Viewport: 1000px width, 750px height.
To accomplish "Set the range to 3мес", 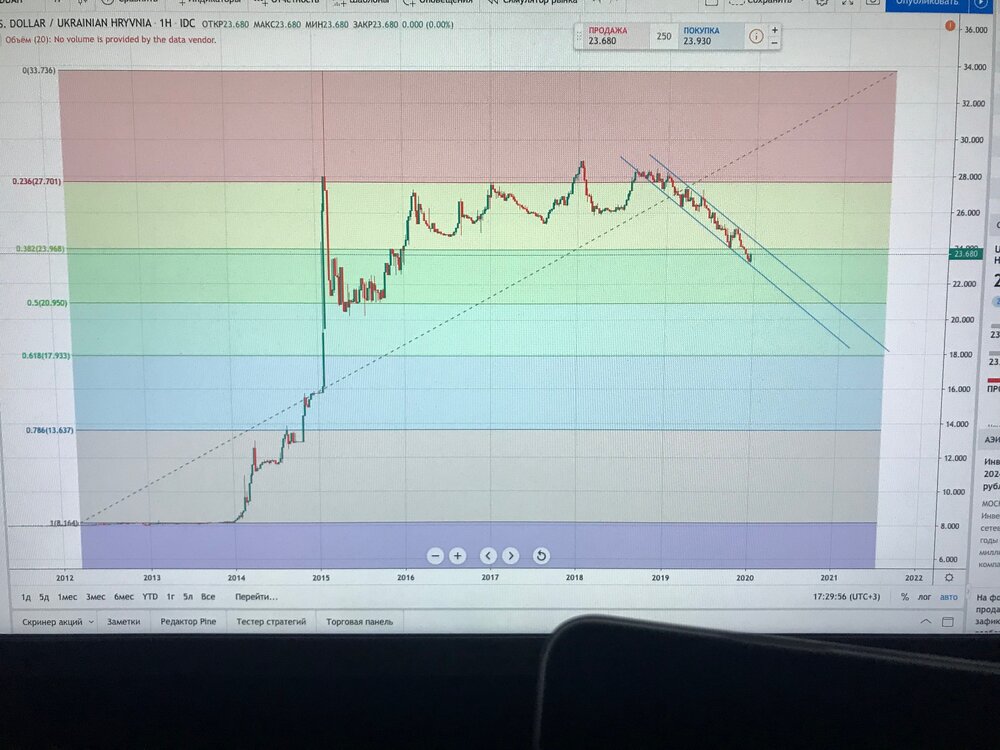I will (x=96, y=597).
